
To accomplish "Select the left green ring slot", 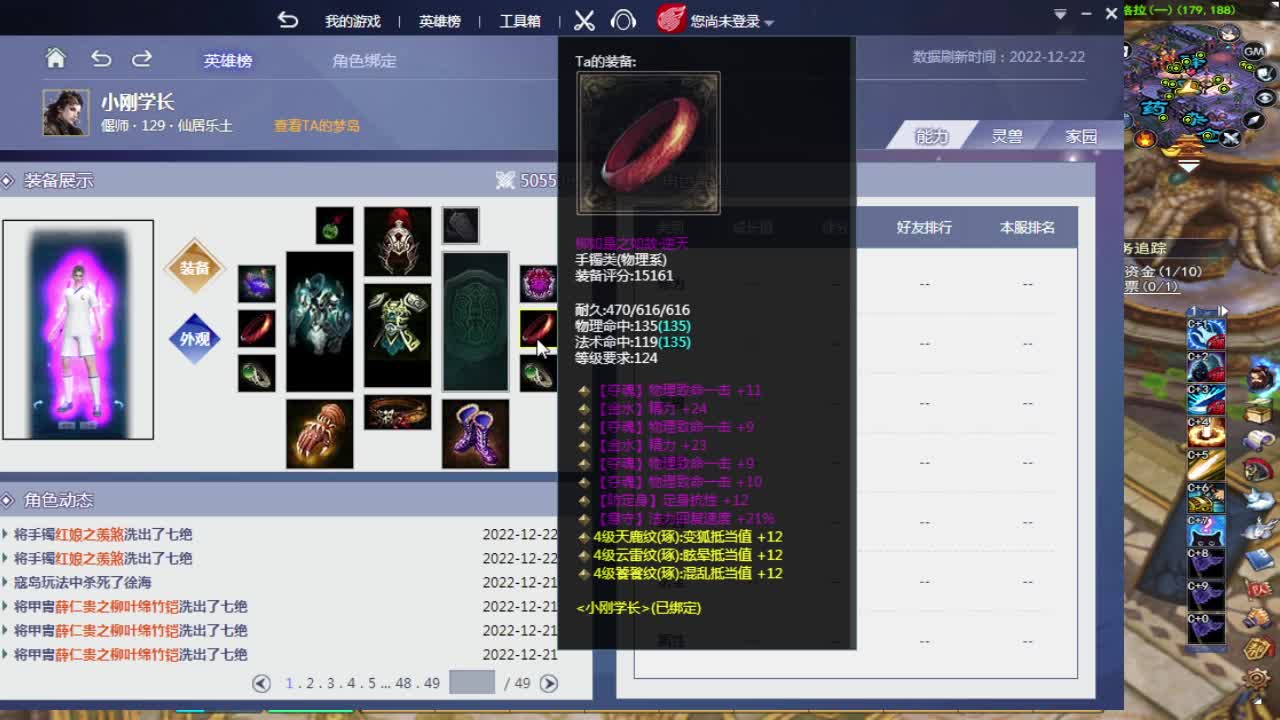I will click(x=257, y=373).
